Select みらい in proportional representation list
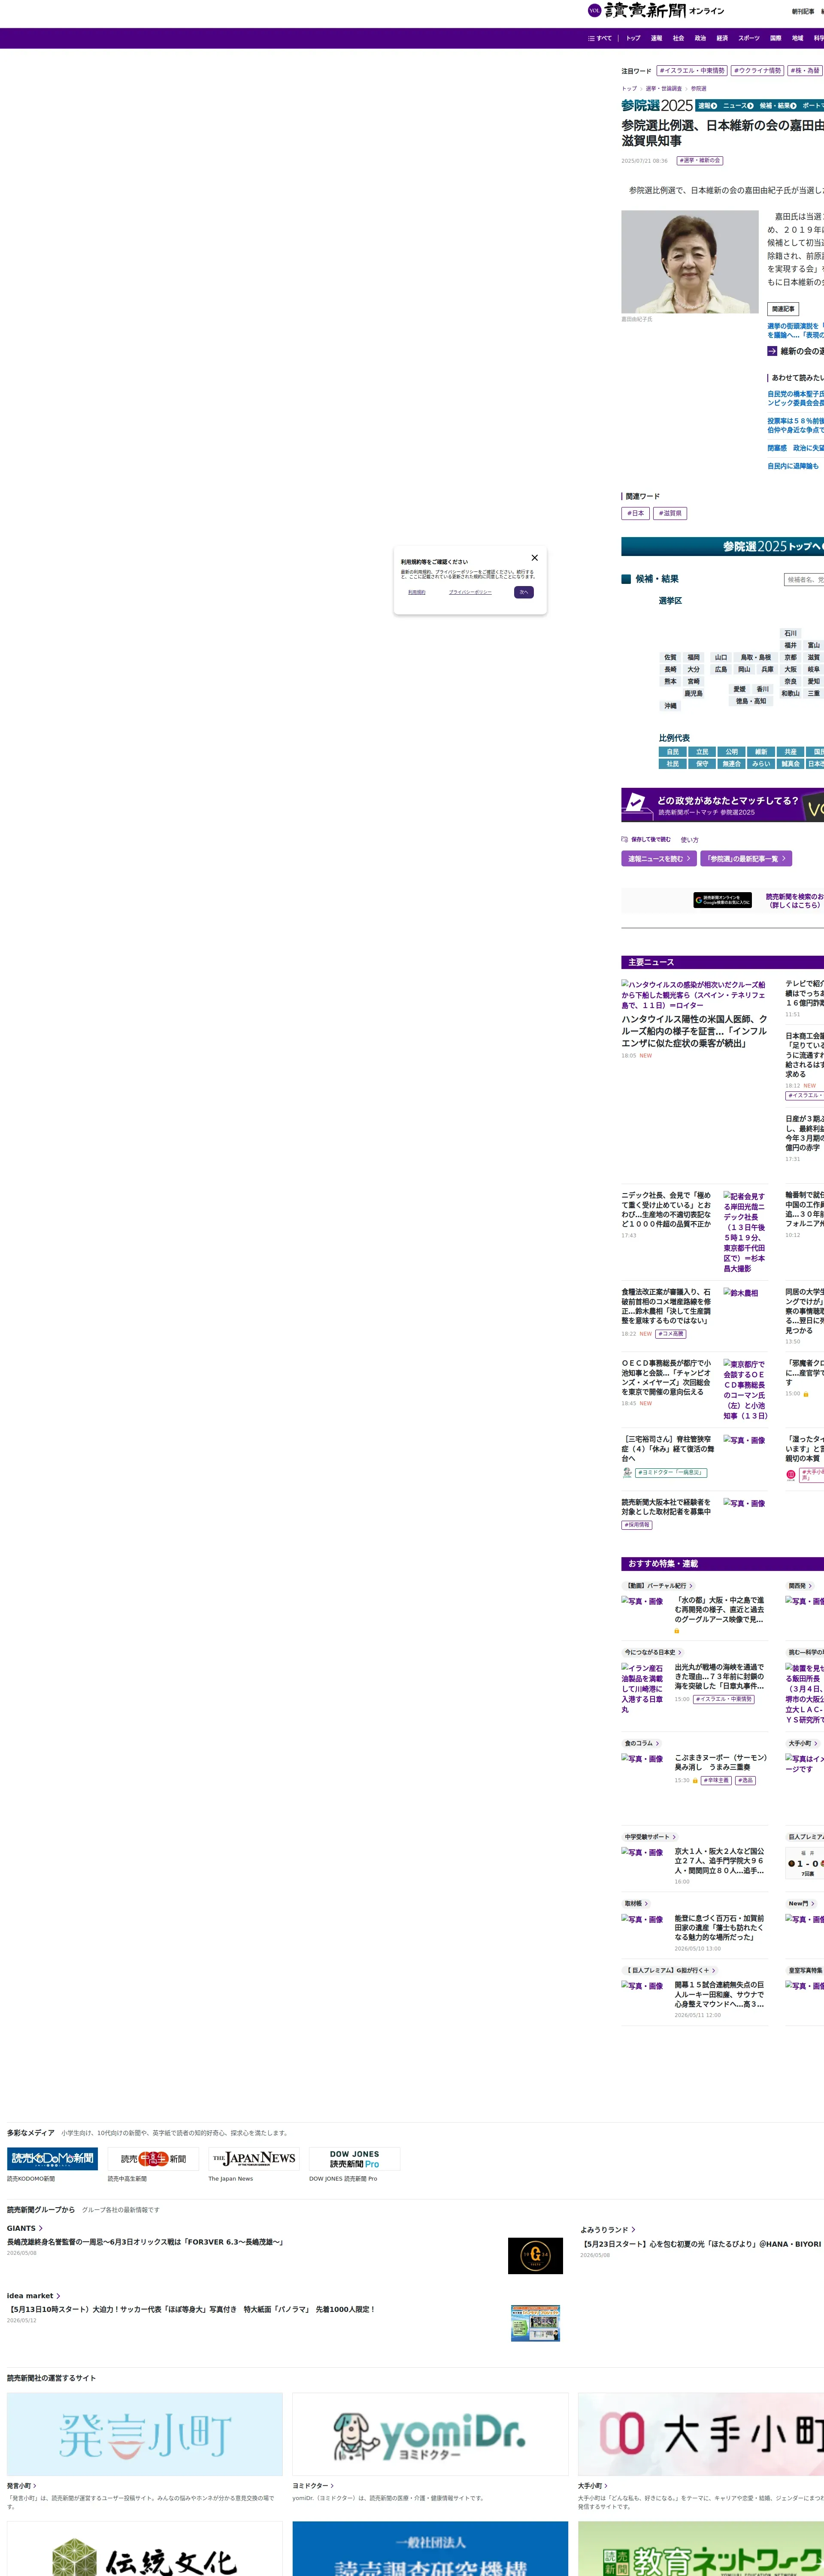 [x=761, y=764]
